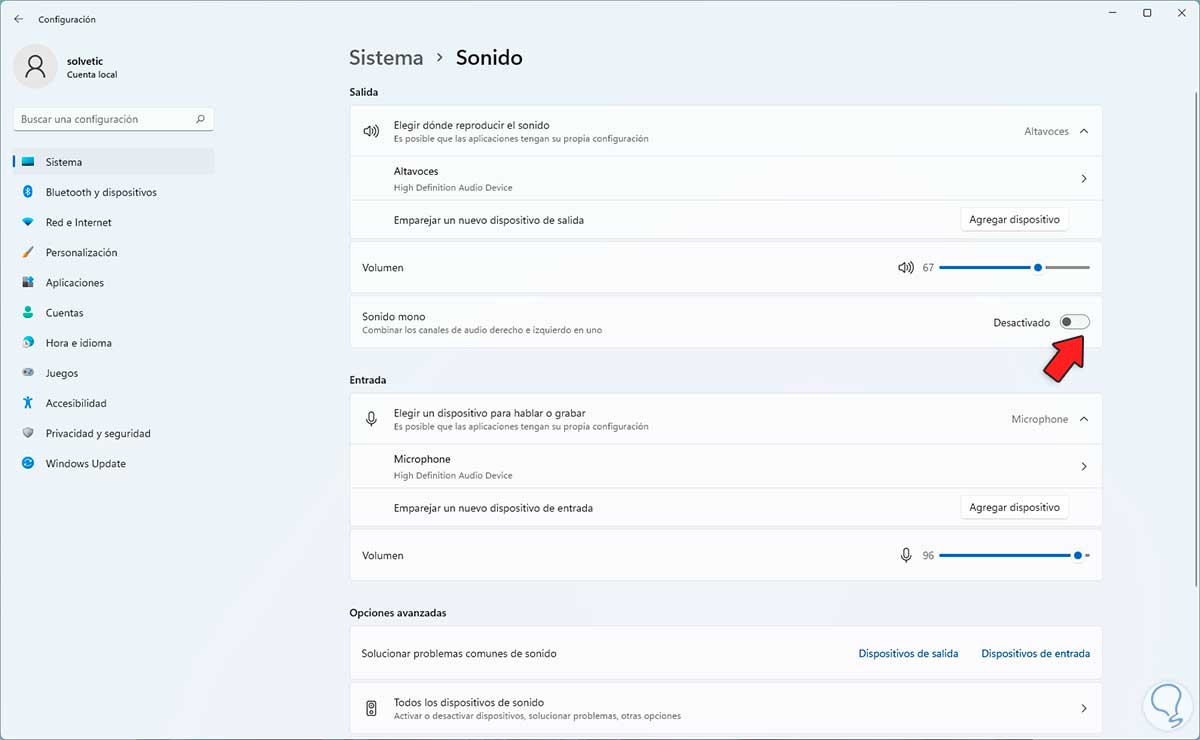The height and width of the screenshot is (740, 1200).
Task: Click the output volume speaker icon
Action: pyautogui.click(x=906, y=268)
